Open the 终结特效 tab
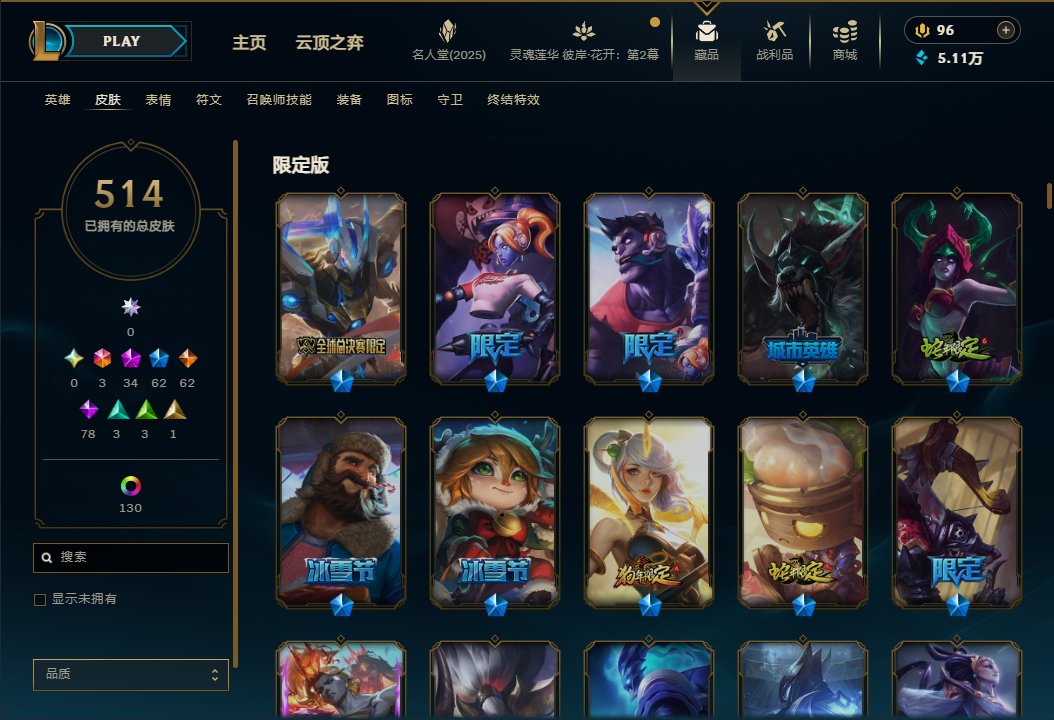The image size is (1054, 720). coord(514,100)
